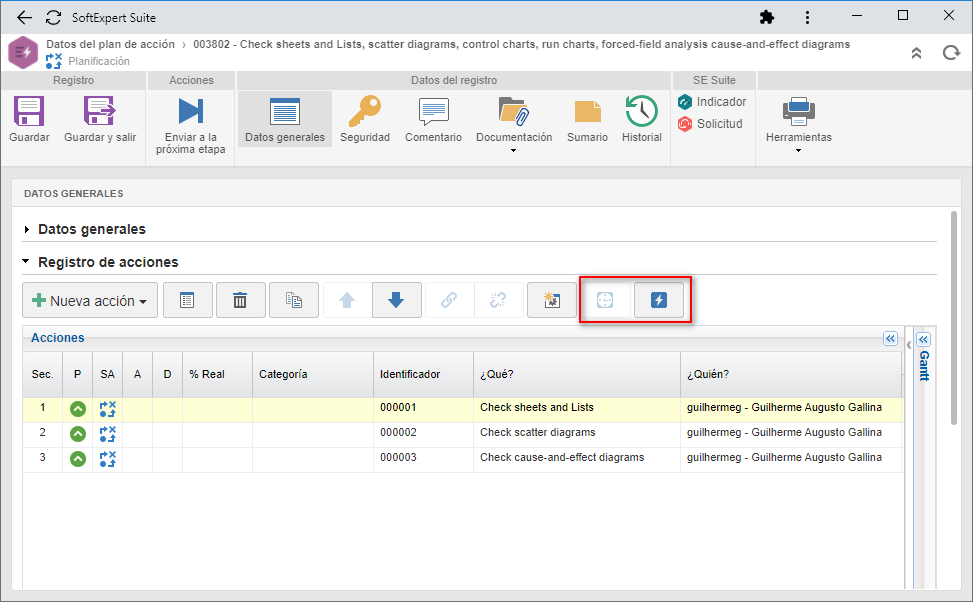Click green status icon in row 000002
This screenshot has width=973, height=602.
click(x=78, y=434)
